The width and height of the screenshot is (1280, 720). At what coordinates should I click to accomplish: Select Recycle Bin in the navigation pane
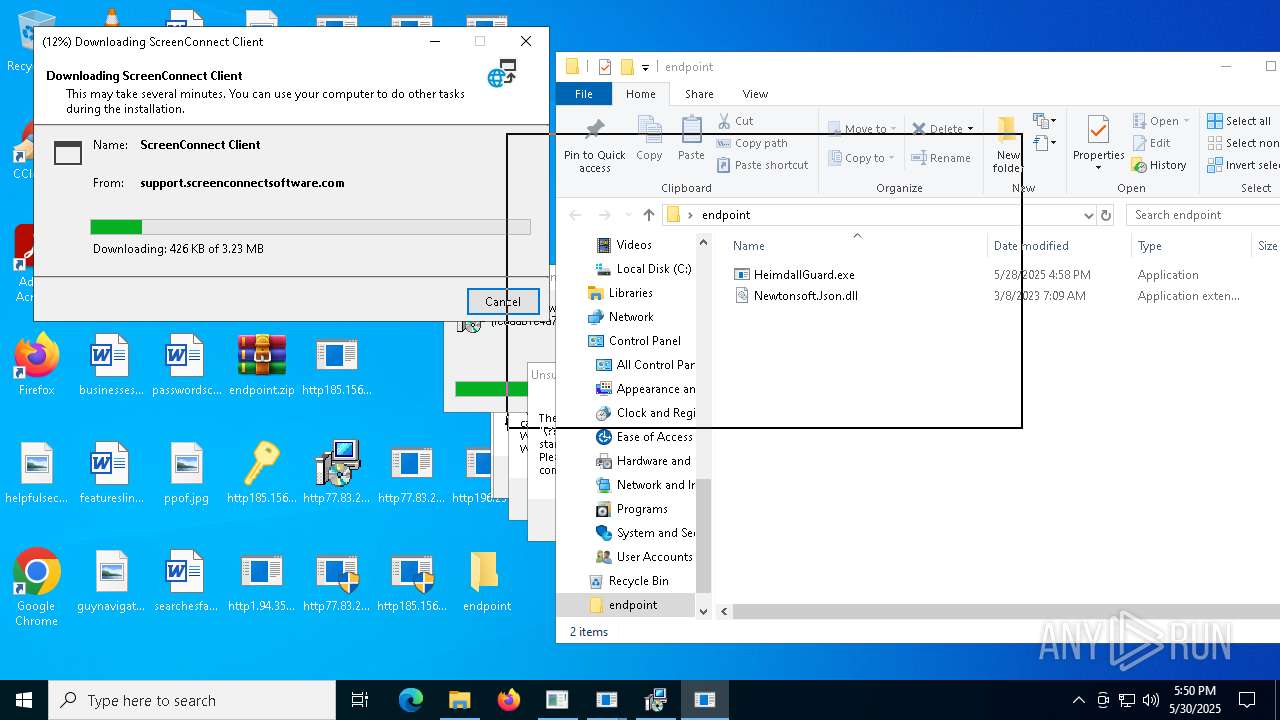tap(638, 581)
